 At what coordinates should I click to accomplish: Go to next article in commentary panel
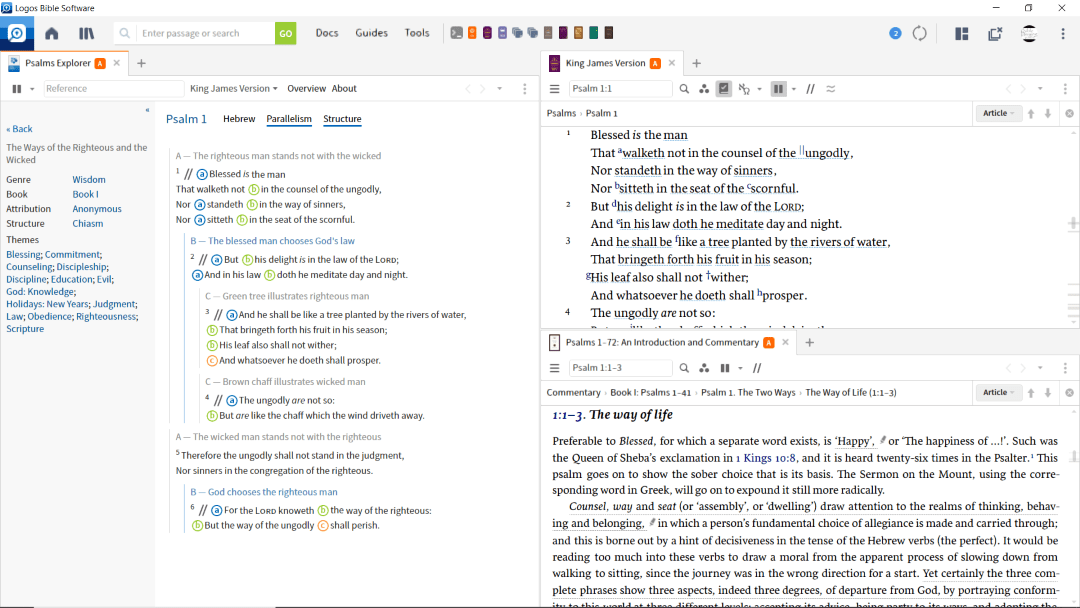click(1048, 392)
